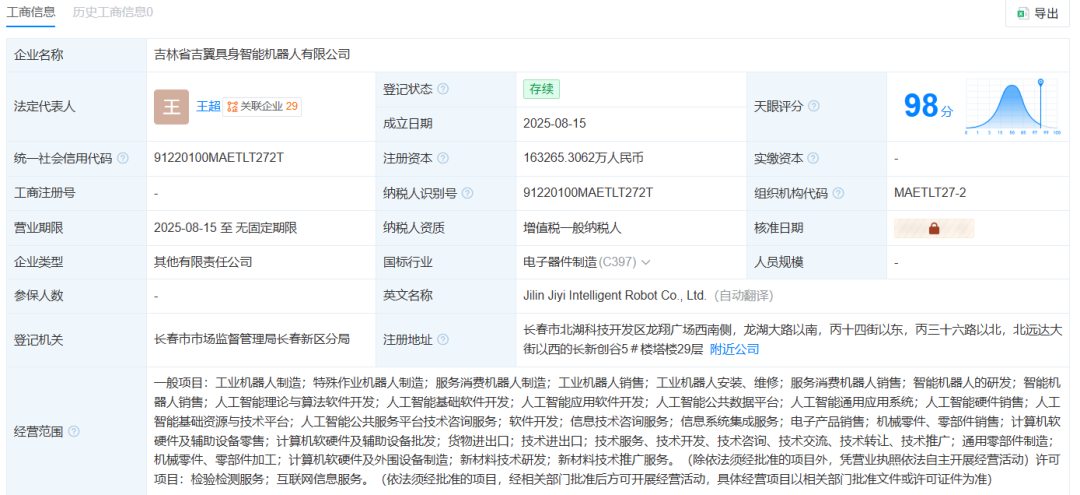Open 关联企业 29 related companies badge
1080x495 pixels.
tap(262, 106)
